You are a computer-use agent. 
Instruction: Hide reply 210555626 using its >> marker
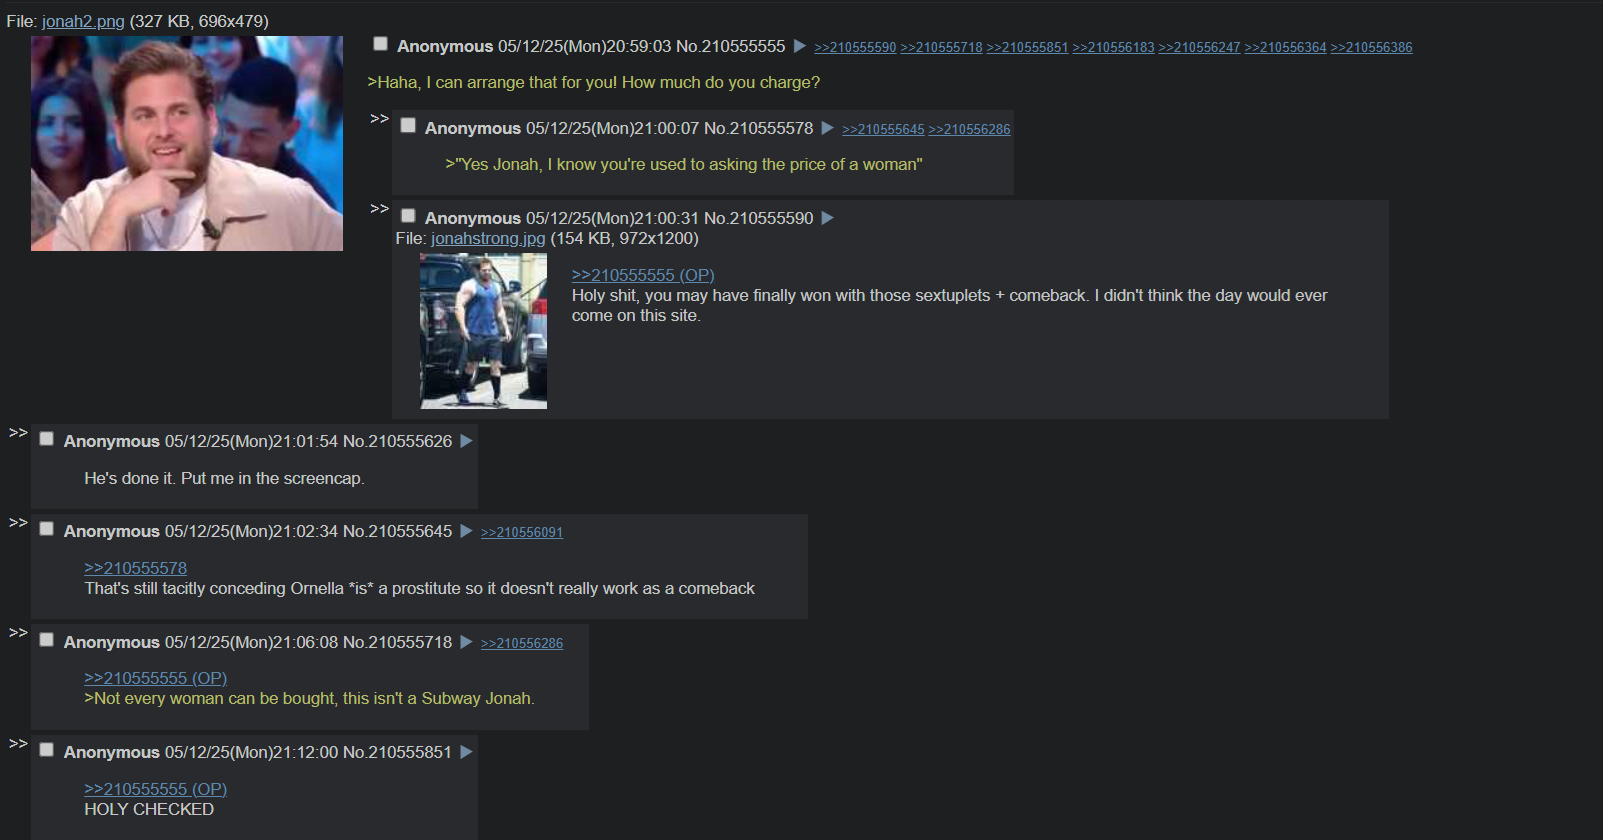[18, 433]
